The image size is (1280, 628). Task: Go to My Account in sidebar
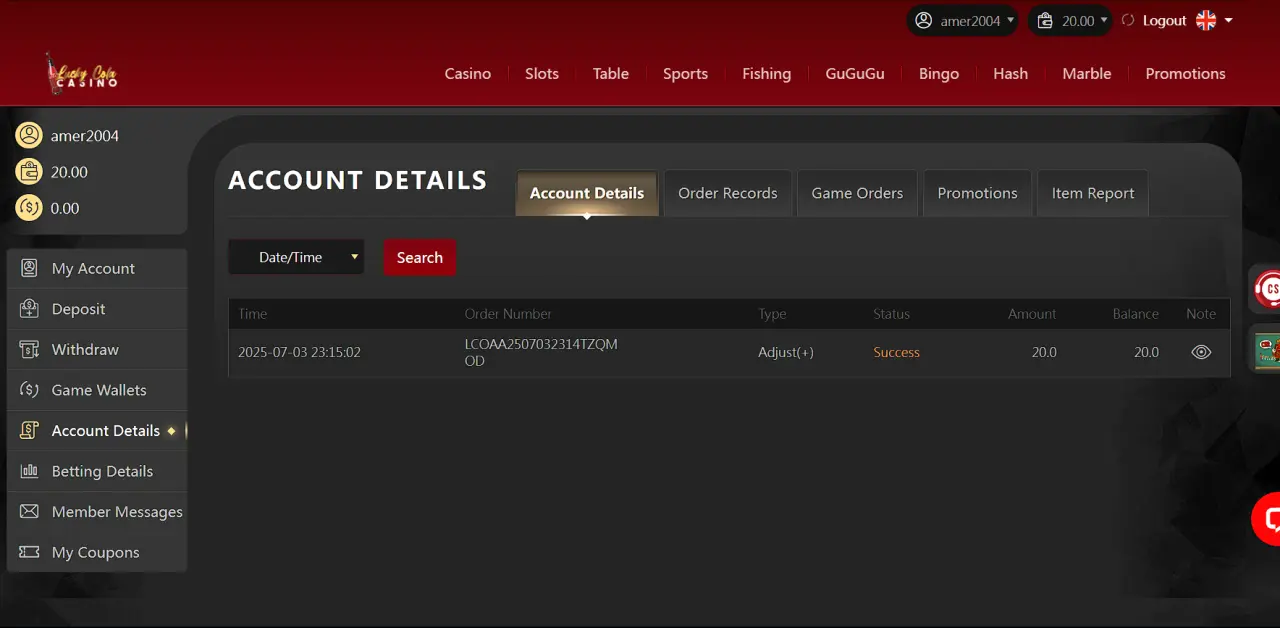coord(97,268)
